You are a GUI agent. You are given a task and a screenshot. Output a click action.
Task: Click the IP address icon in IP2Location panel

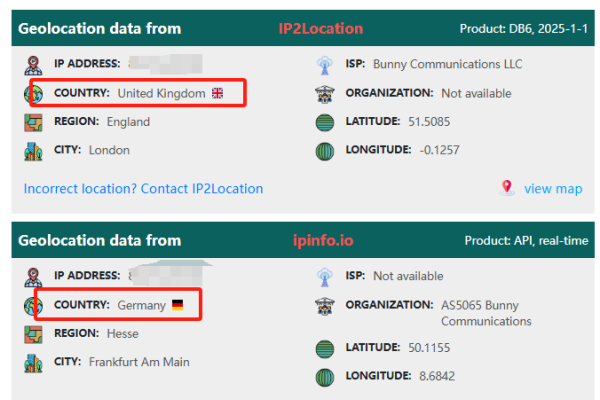pos(33,66)
